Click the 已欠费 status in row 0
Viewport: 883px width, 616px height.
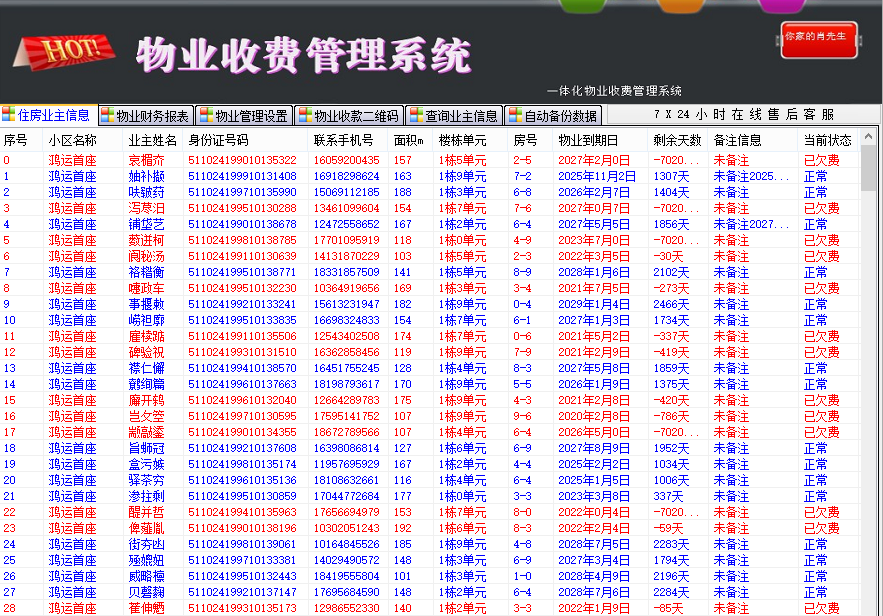[821, 160]
